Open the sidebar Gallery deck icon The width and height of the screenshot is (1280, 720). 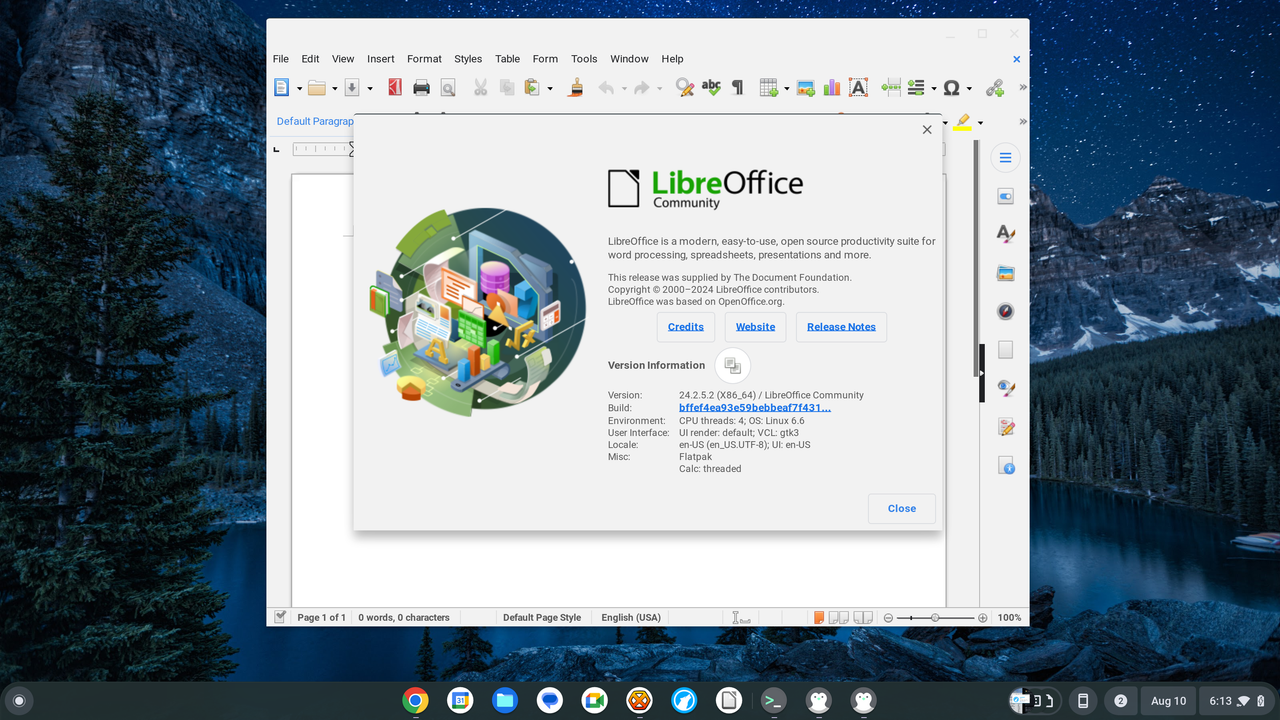coord(1006,272)
